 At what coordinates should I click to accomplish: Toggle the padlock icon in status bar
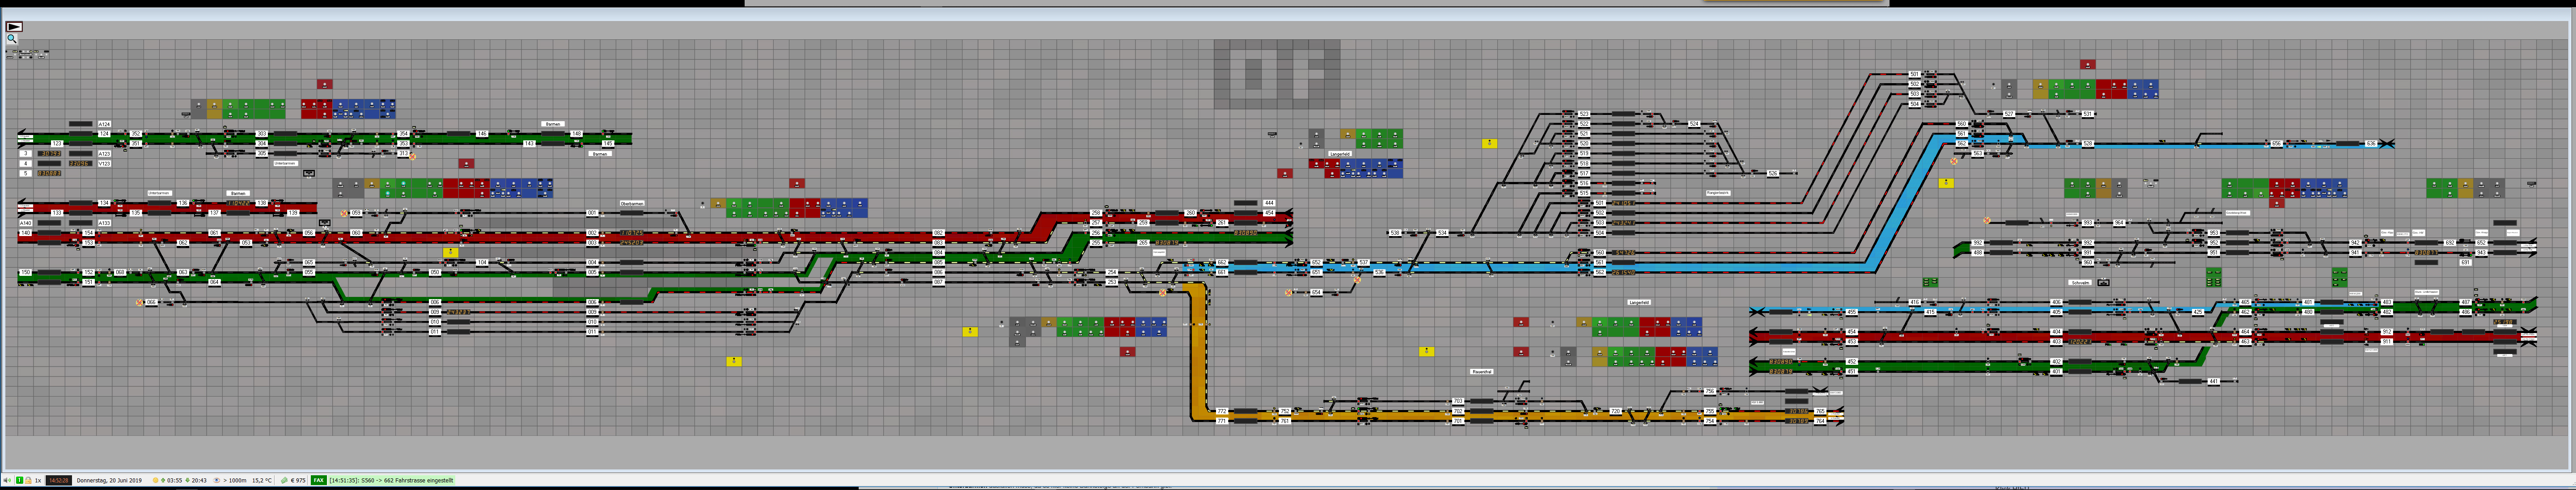pyautogui.click(x=28, y=480)
